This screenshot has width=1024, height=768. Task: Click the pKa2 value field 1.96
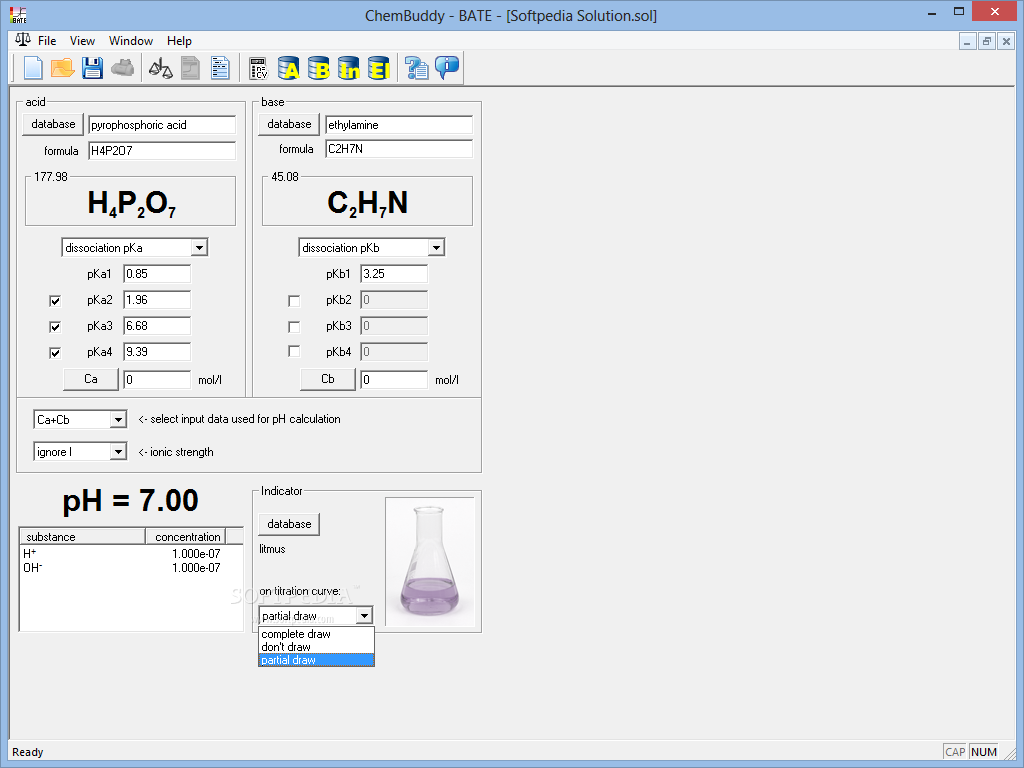pos(157,300)
